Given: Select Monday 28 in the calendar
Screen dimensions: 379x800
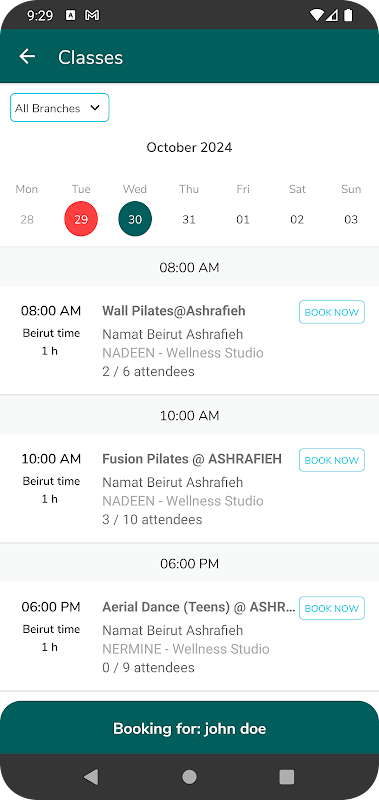Looking at the screenshot, I should [x=27, y=219].
